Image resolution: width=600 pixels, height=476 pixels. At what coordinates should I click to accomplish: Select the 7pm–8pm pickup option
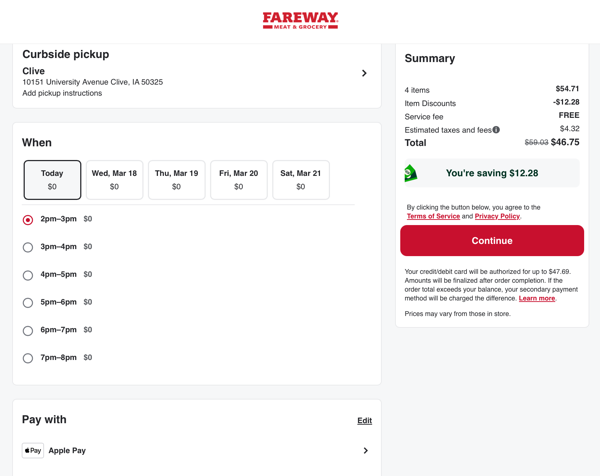[x=28, y=358]
